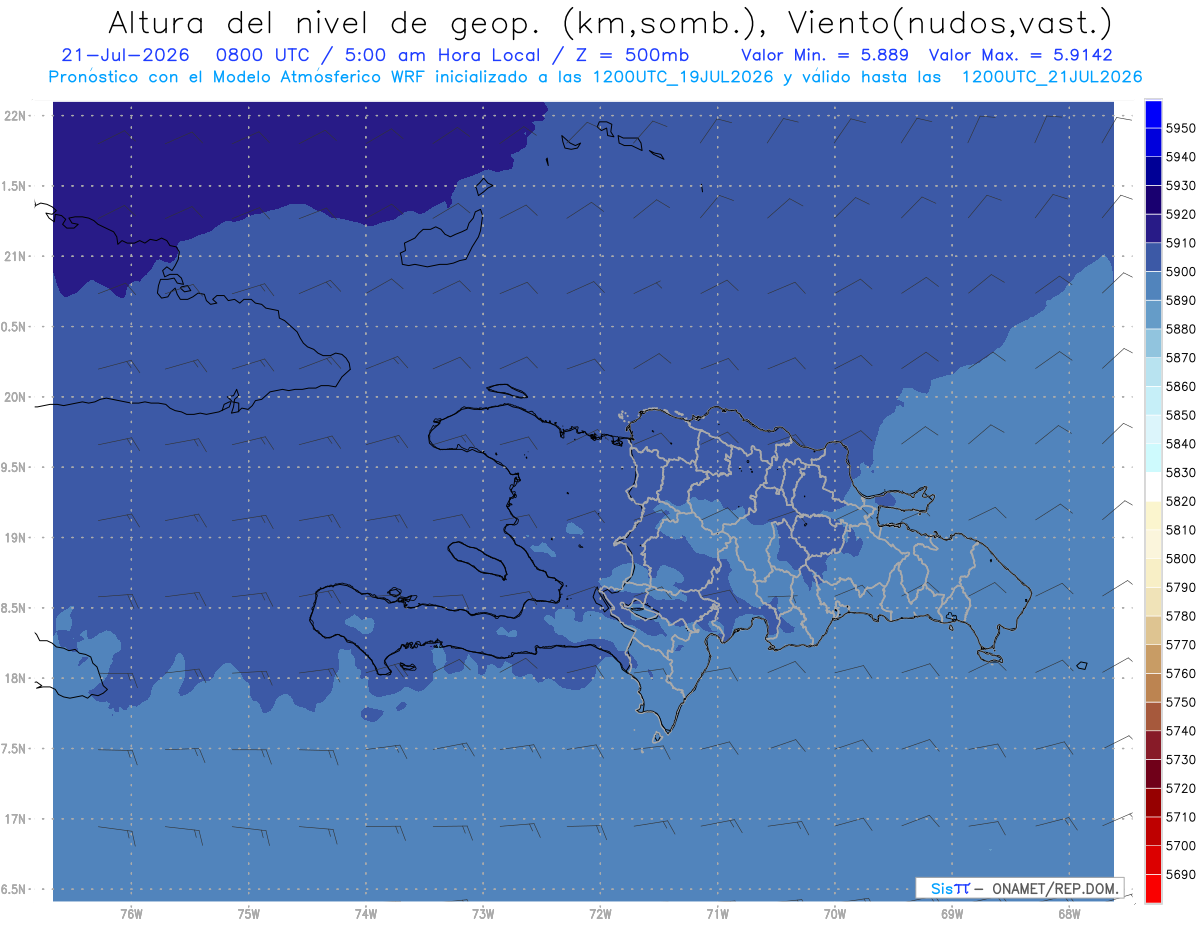The width and height of the screenshot is (1200, 927).
Task: Click the '19N' latitude label
Action: 15,537
